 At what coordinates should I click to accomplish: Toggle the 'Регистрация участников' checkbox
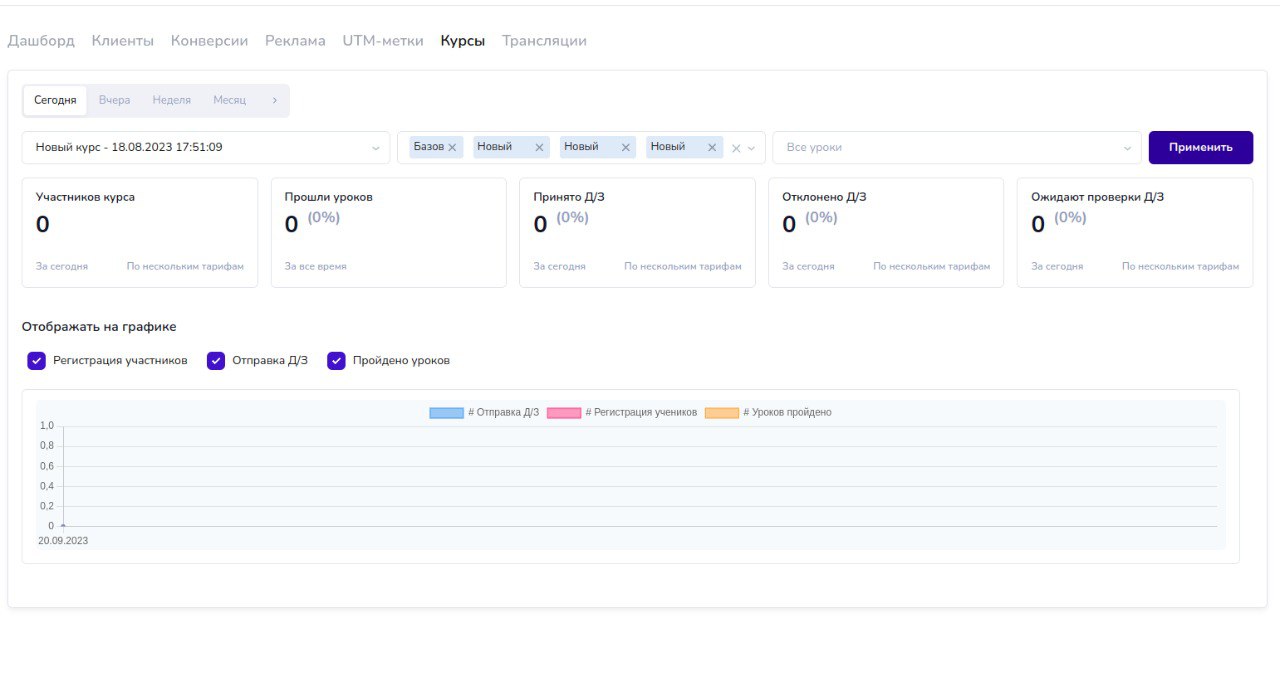(x=37, y=361)
